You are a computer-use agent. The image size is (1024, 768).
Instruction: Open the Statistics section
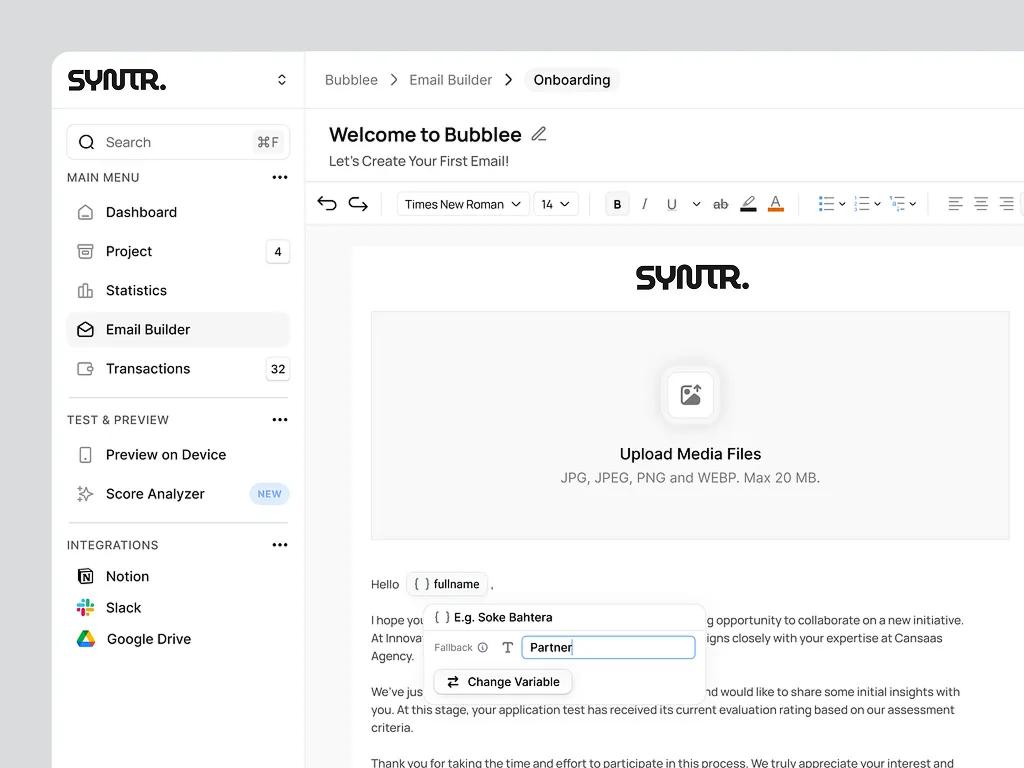coord(136,290)
